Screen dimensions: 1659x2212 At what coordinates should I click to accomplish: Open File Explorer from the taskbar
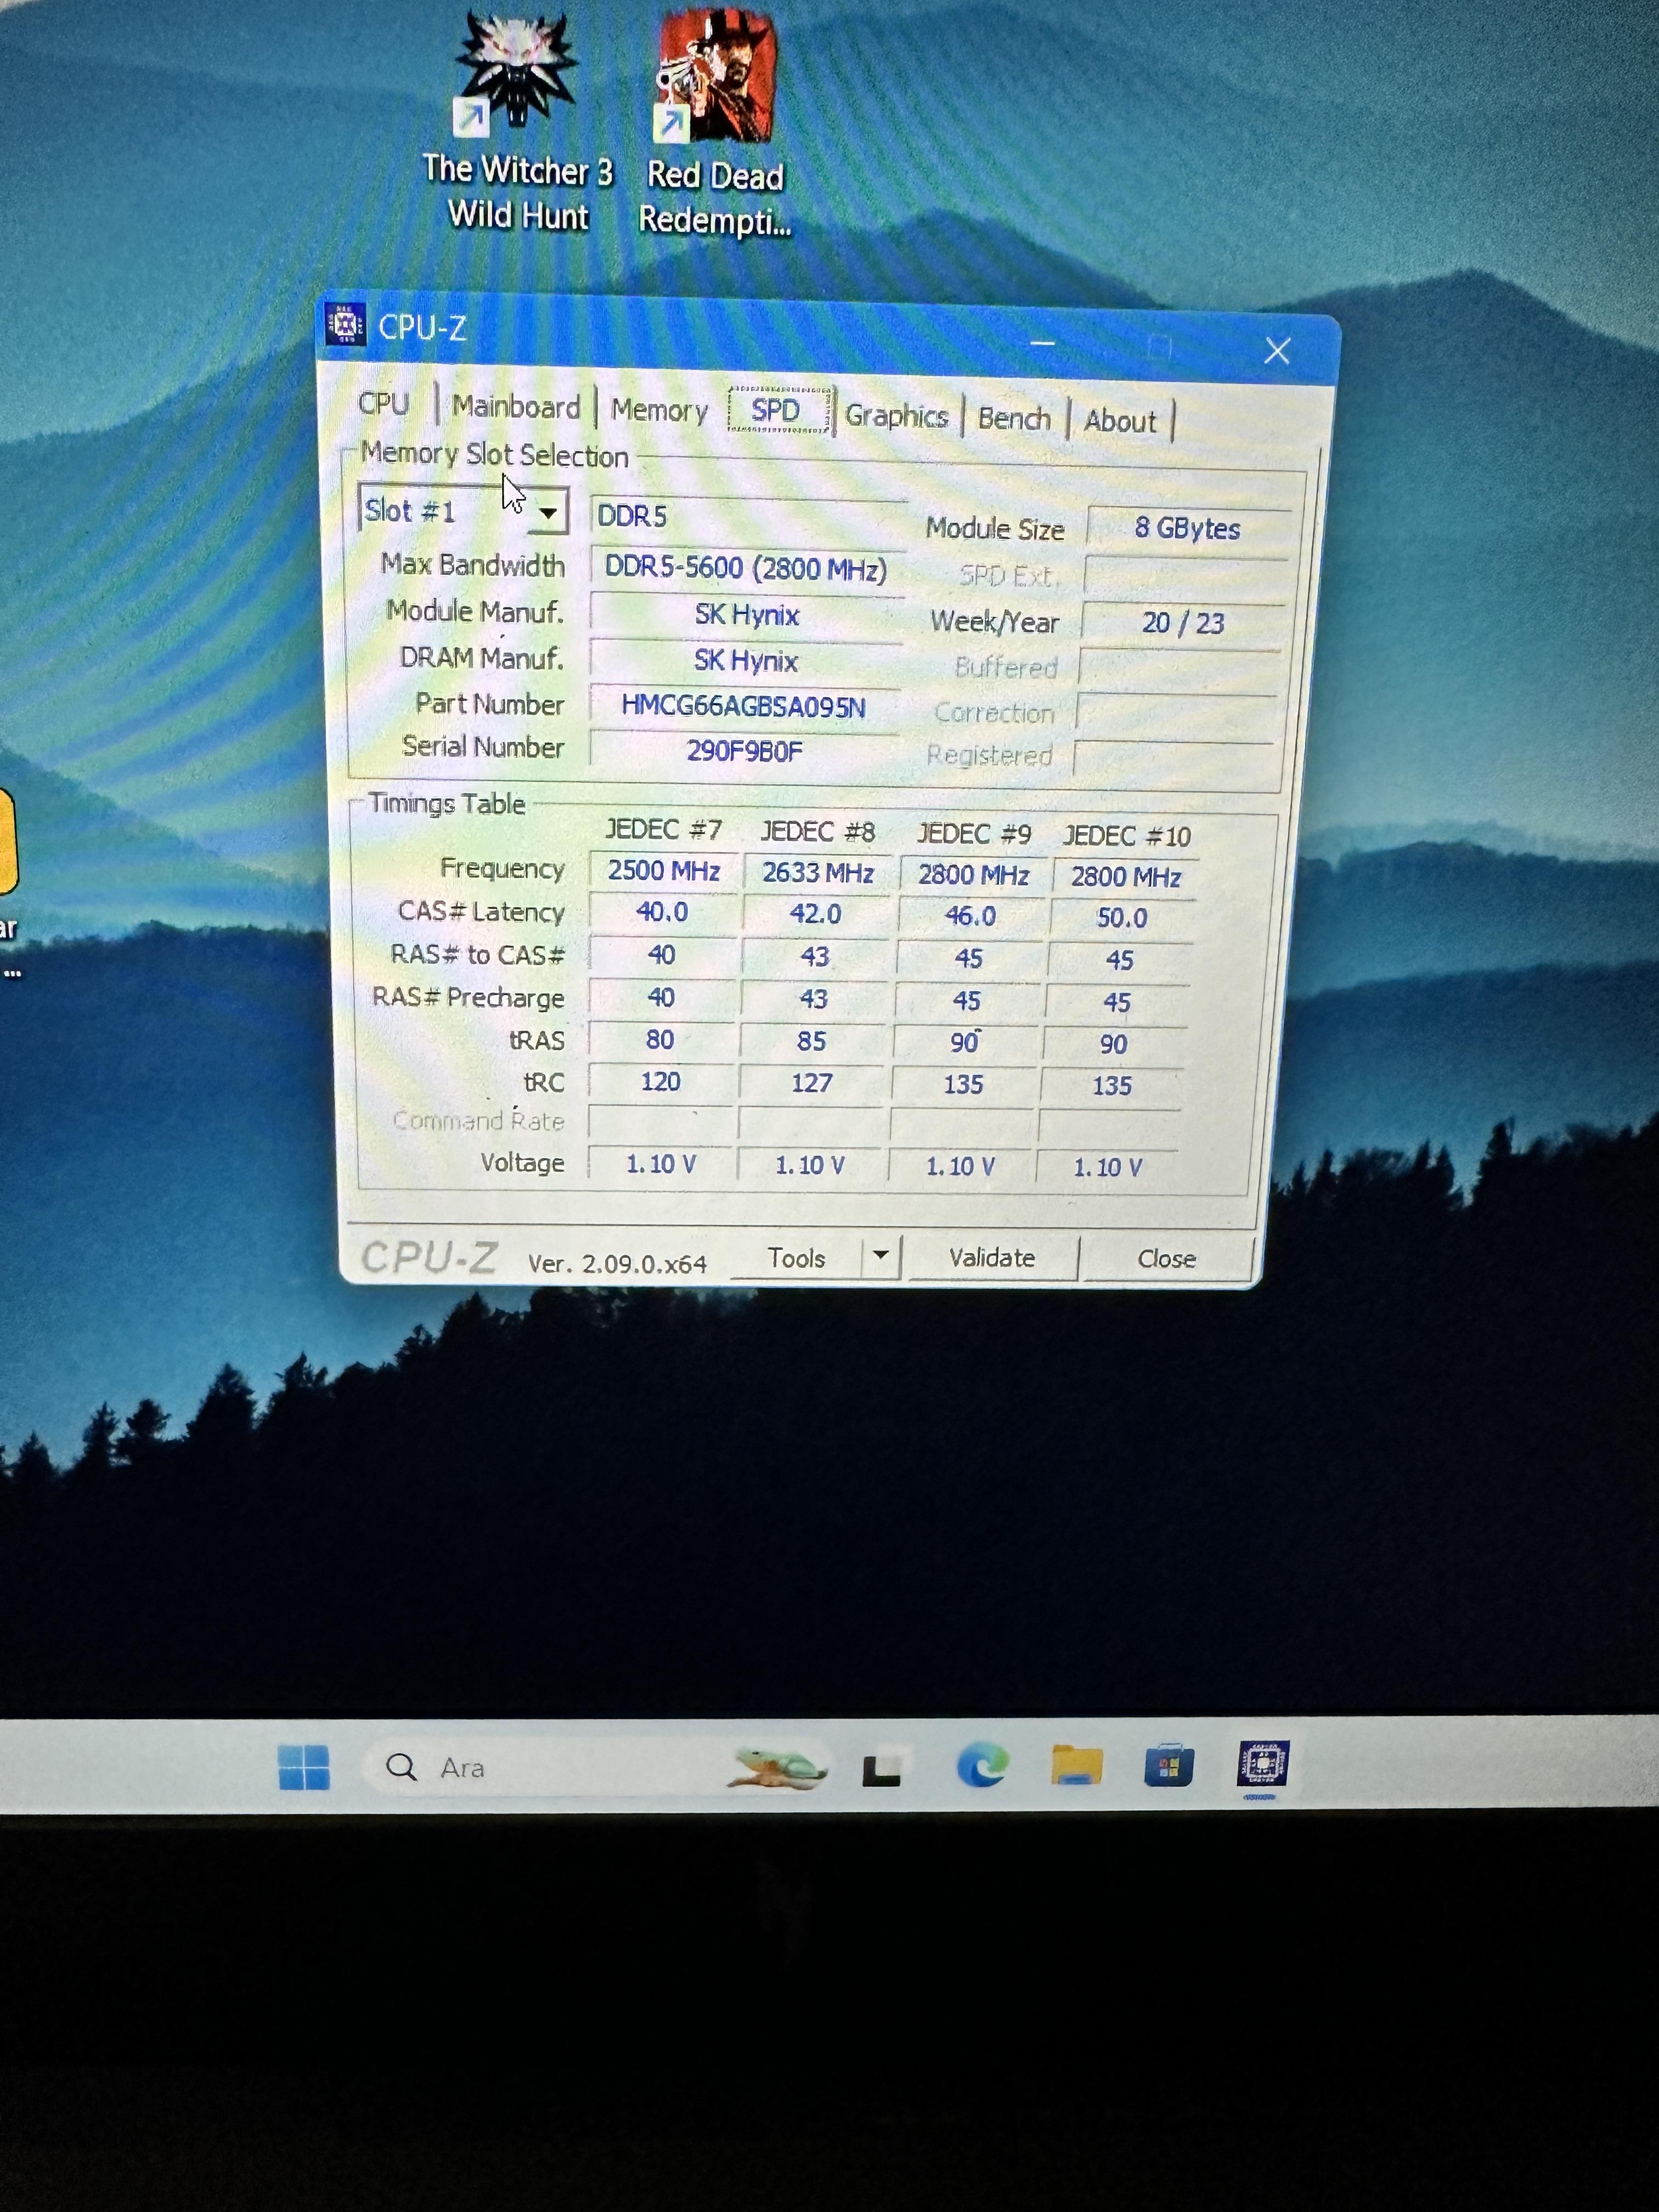[1076, 1765]
